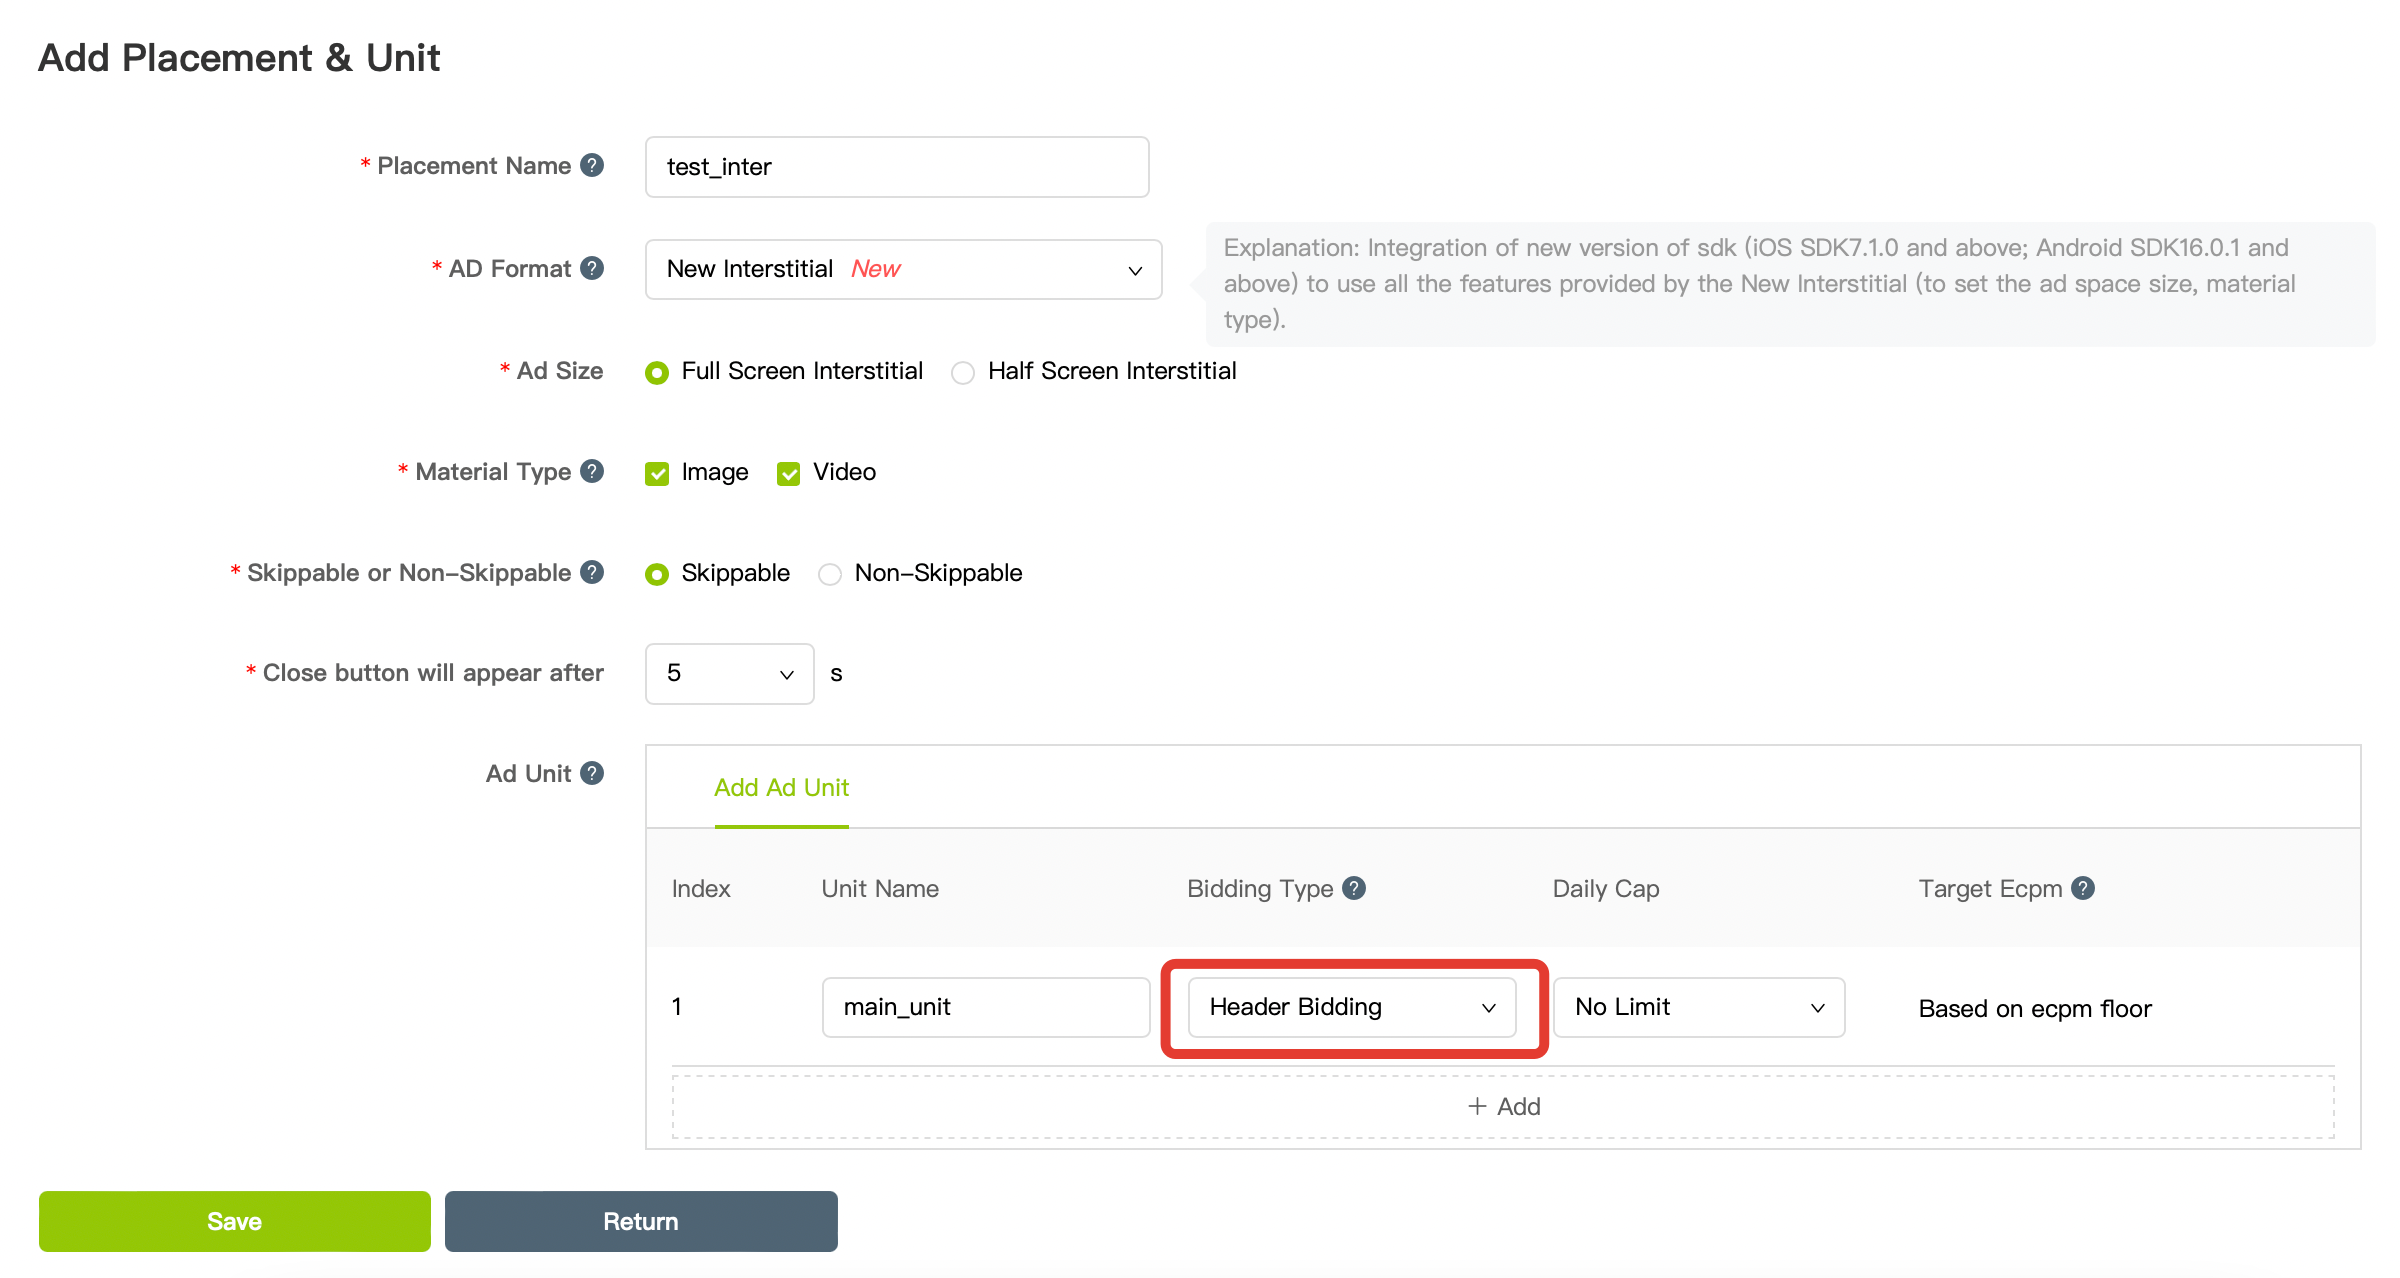Screen dimensions: 2400x1278
Task: Open the close button delay dropdown
Action: click(x=729, y=674)
